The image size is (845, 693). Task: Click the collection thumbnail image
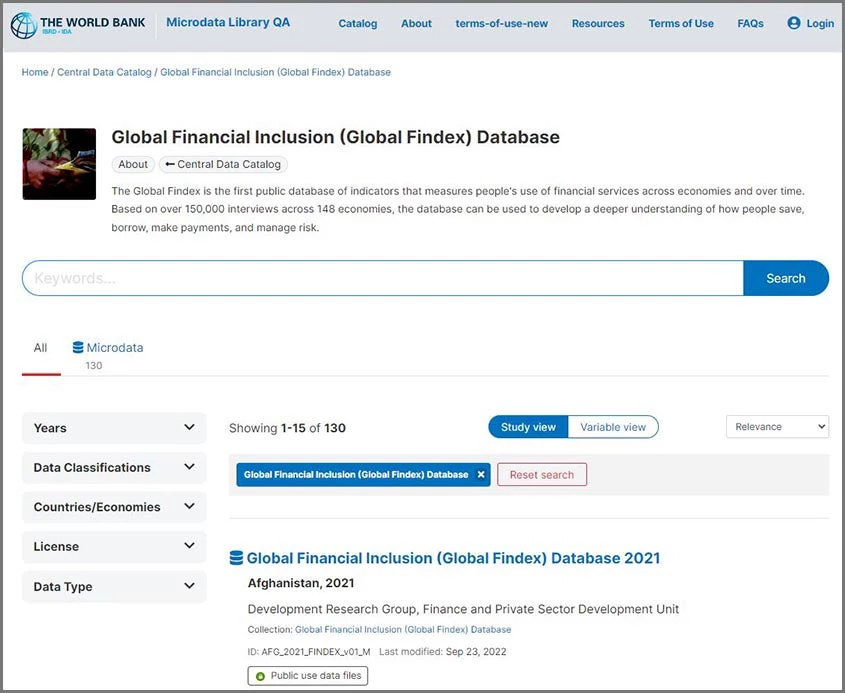pos(59,164)
